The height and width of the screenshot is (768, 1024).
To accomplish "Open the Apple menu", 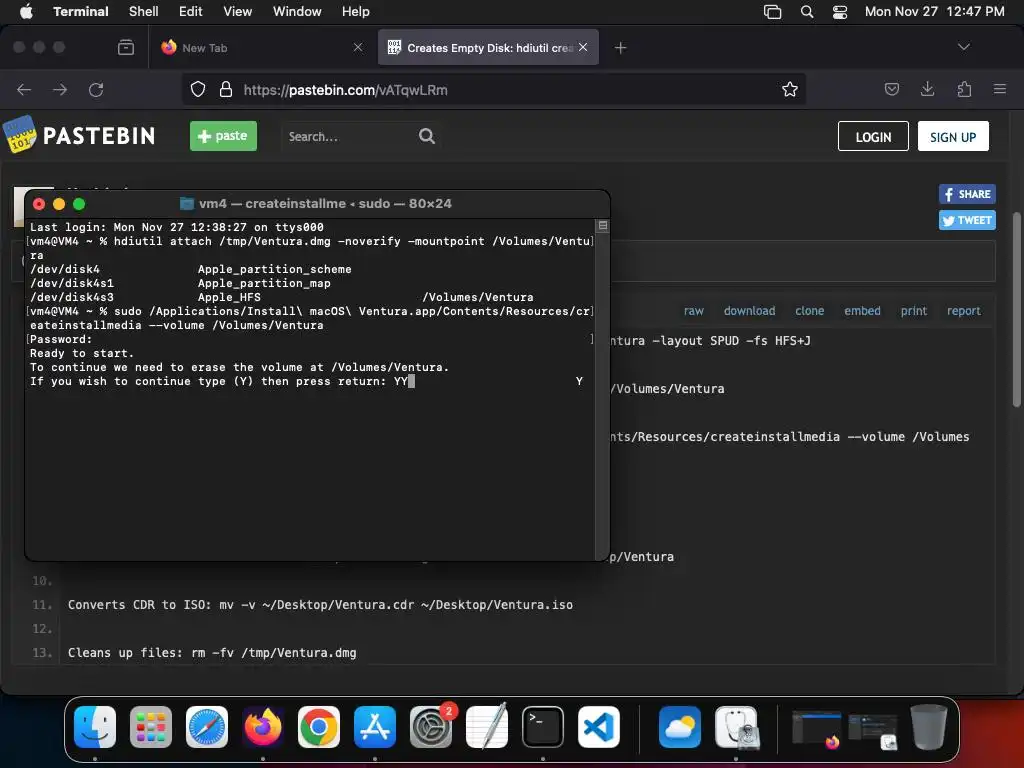I will pos(26,11).
